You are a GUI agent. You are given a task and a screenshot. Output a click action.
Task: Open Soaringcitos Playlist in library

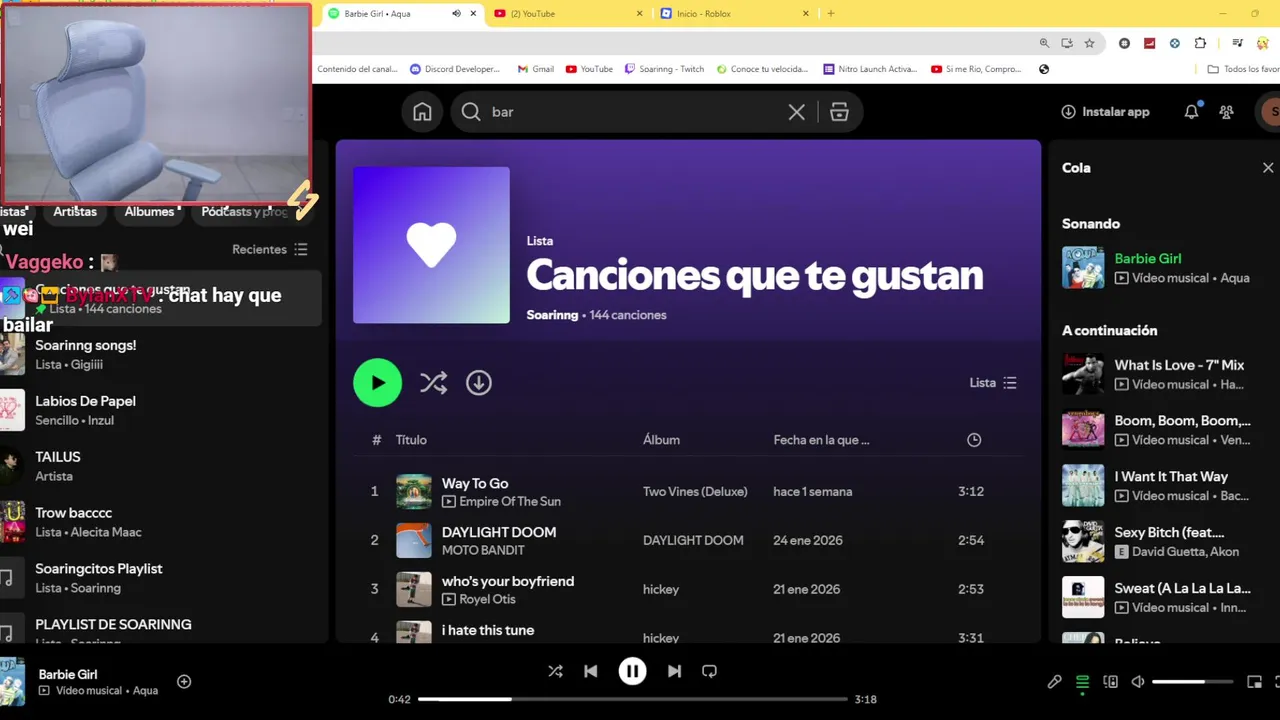pos(160,578)
